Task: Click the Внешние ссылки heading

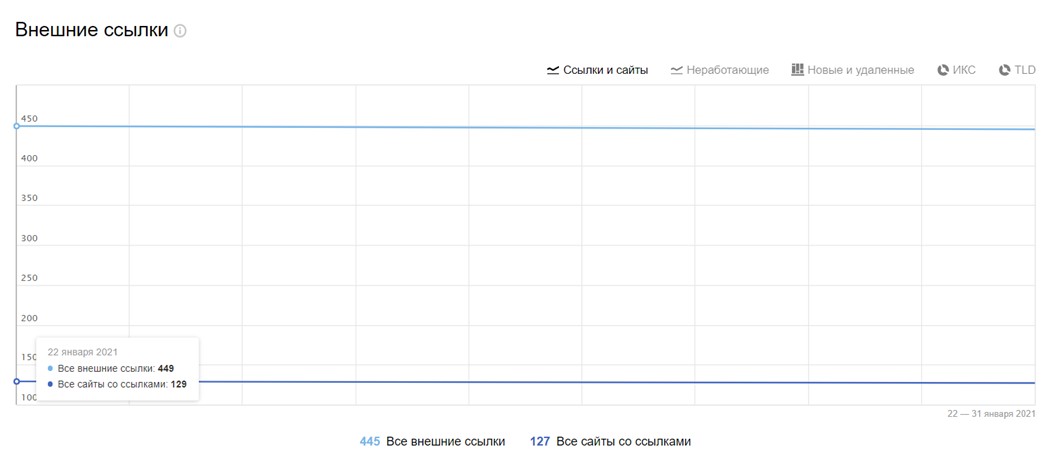Action: click(91, 31)
